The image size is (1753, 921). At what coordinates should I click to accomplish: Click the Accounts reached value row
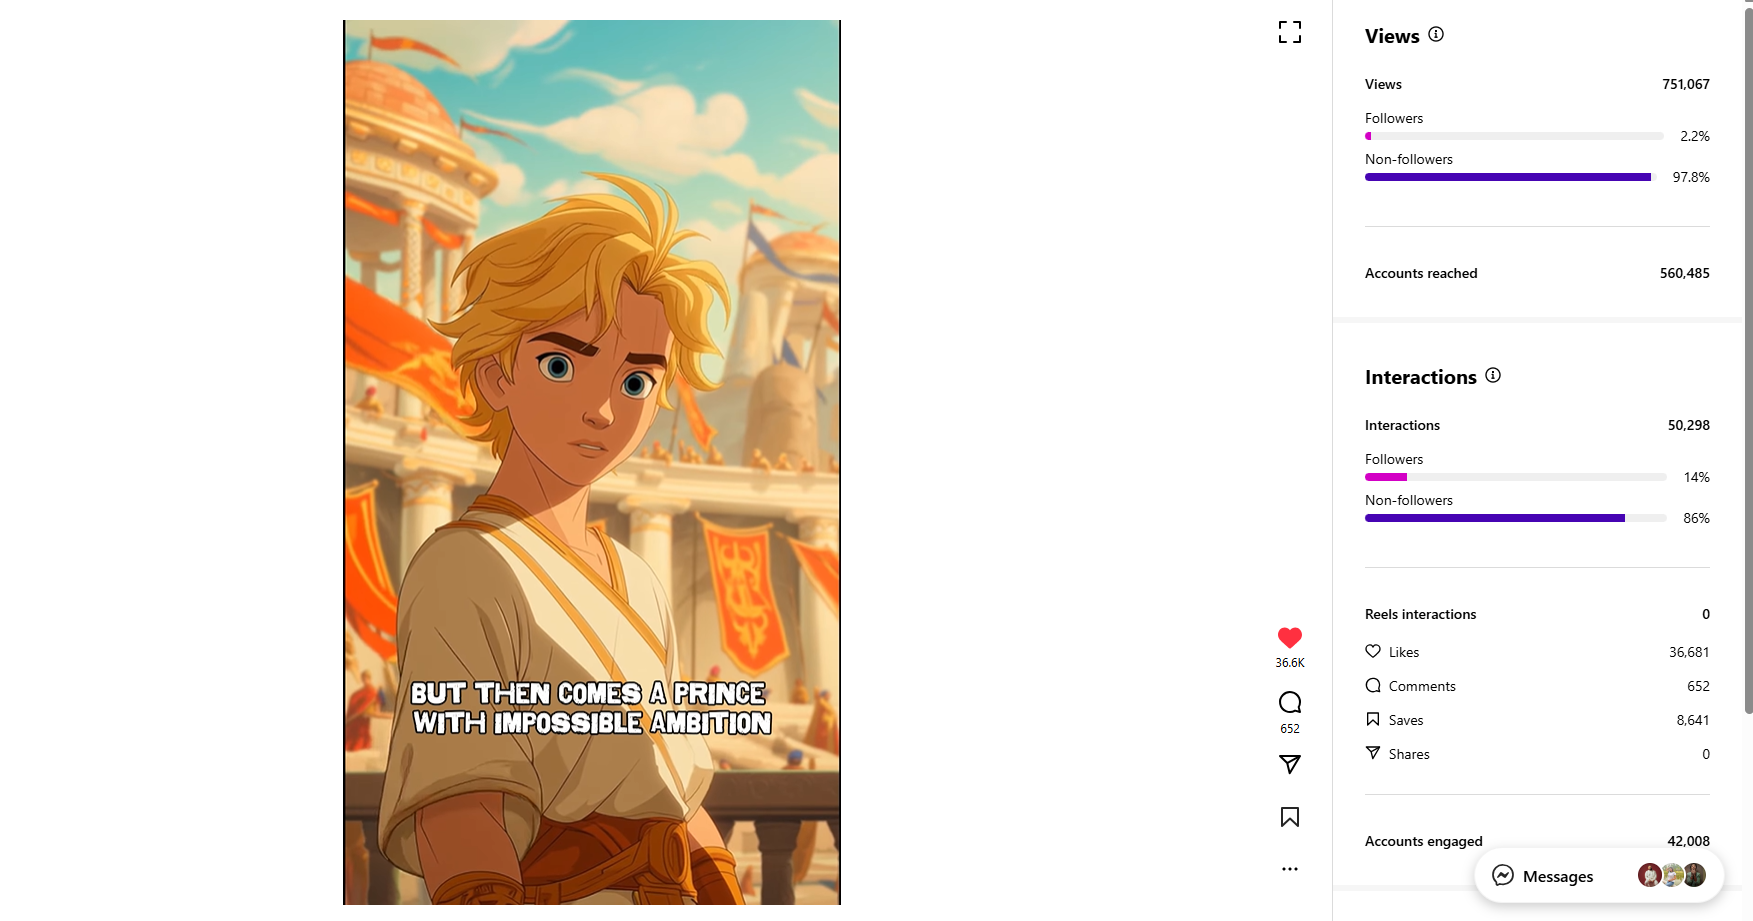1537,273
